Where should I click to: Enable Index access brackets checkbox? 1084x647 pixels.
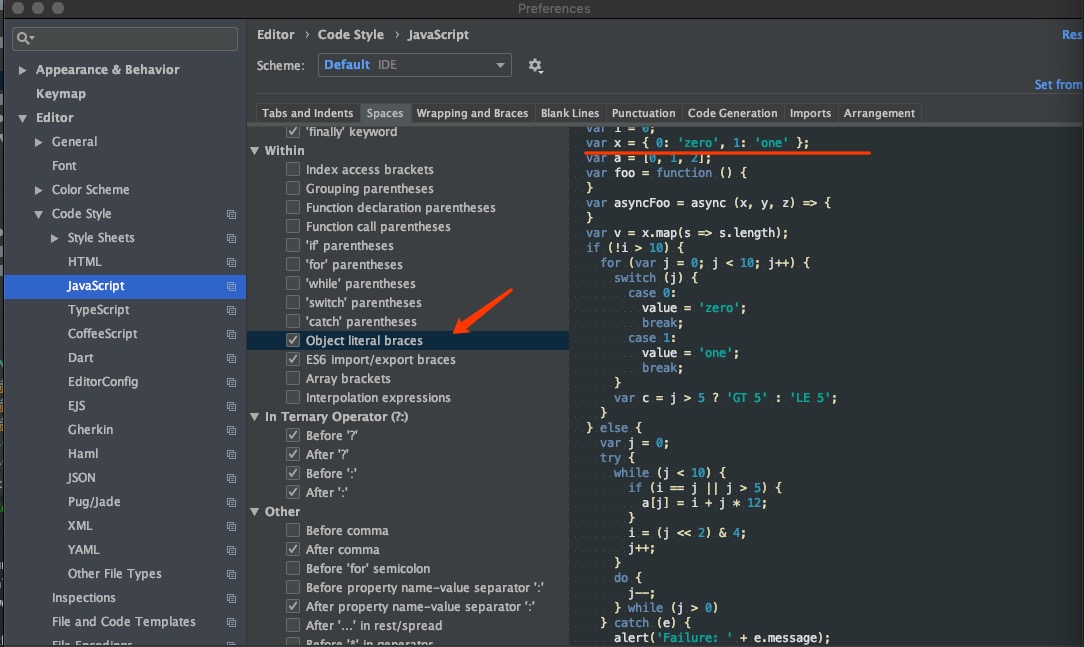tap(293, 169)
